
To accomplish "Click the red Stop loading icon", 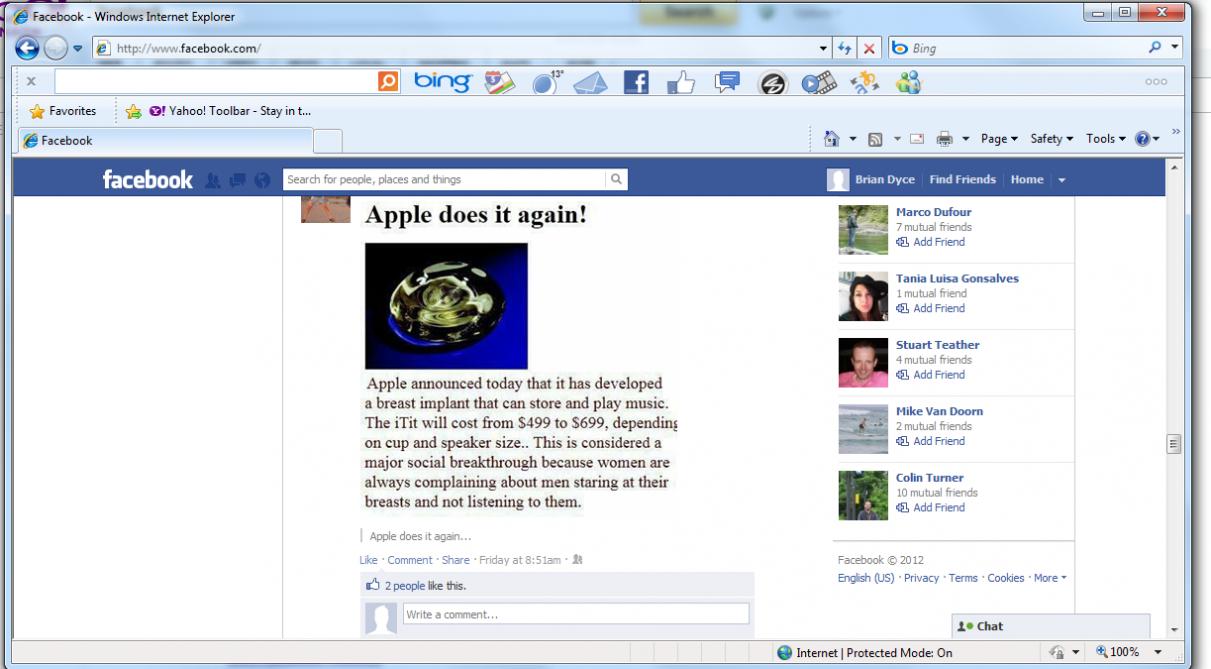I will (870, 48).
